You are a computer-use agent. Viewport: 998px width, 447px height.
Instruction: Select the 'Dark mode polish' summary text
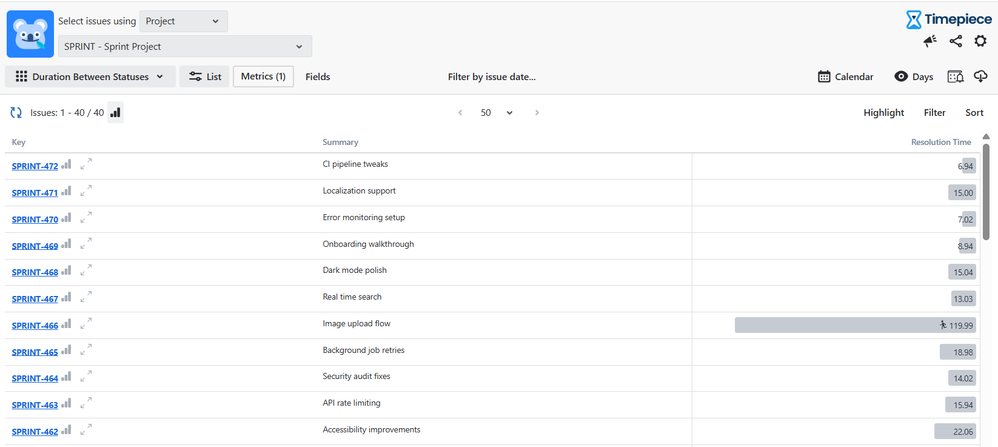tap(355, 270)
